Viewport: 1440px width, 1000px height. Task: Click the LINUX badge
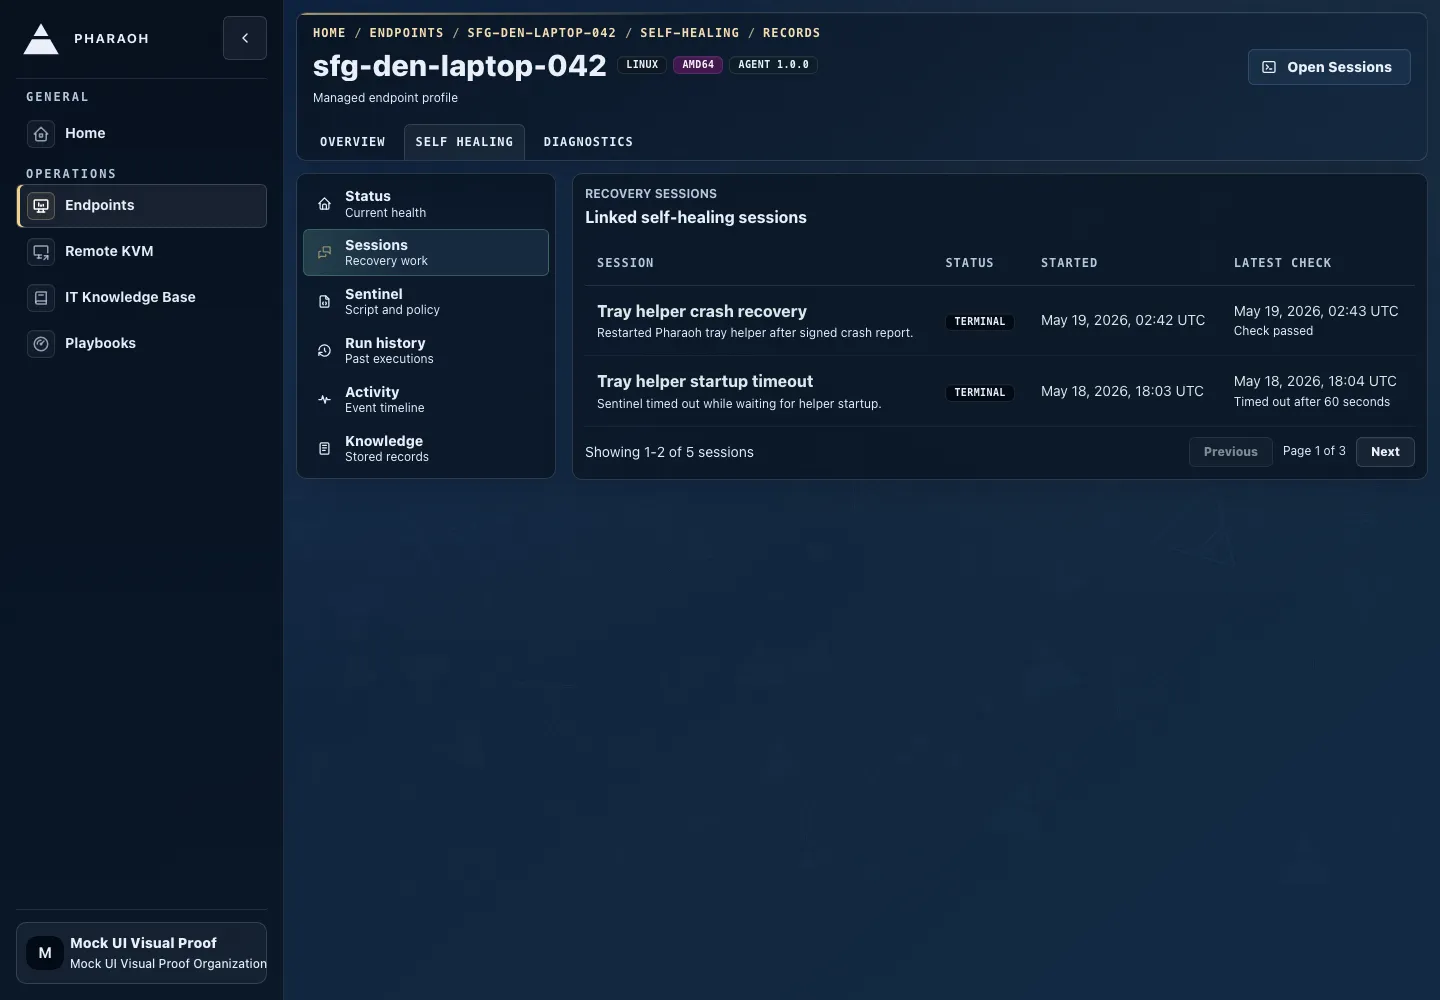pyautogui.click(x=642, y=64)
